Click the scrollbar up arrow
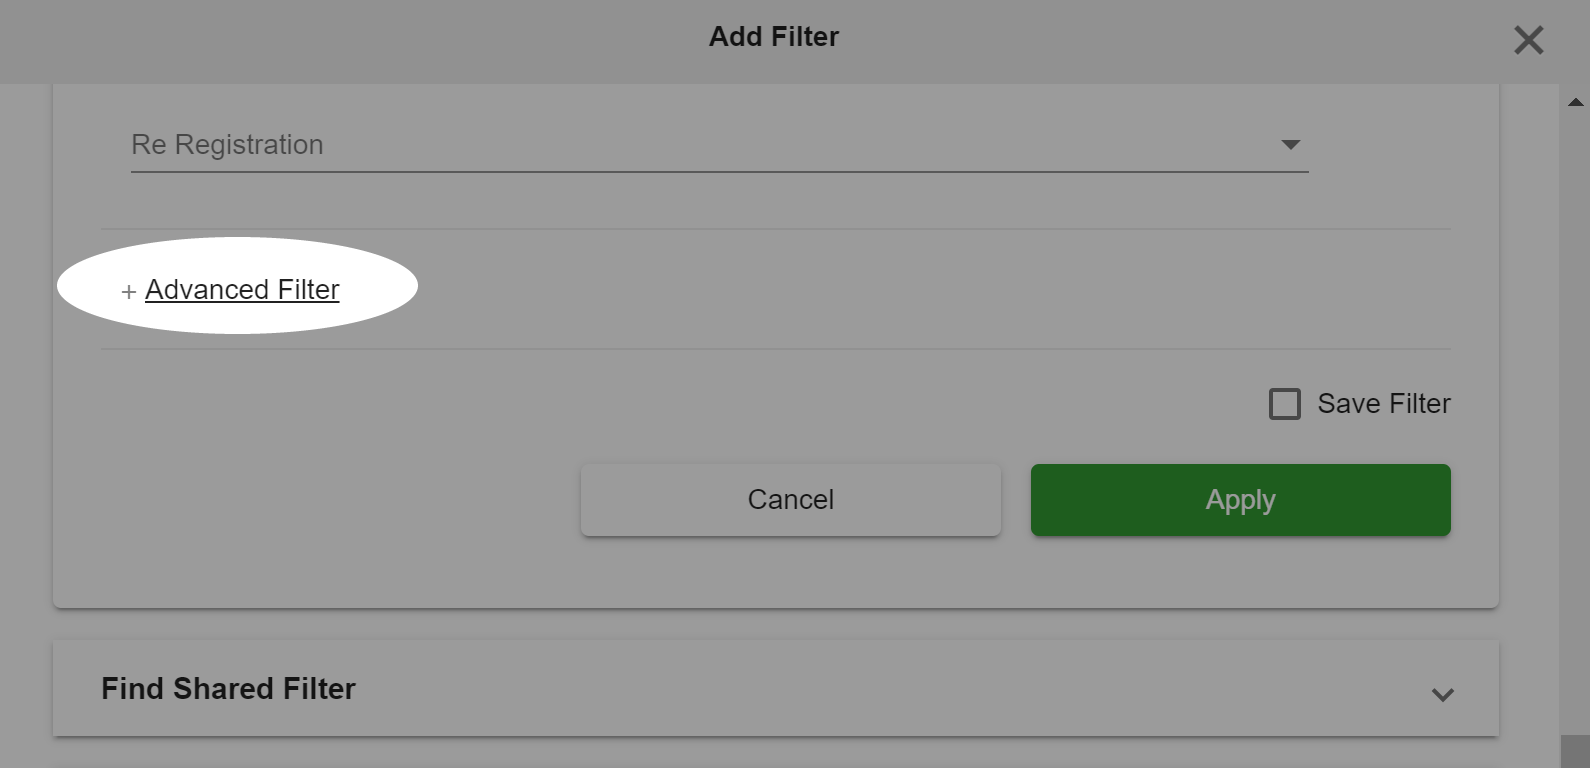The image size is (1590, 768). pyautogui.click(x=1575, y=102)
